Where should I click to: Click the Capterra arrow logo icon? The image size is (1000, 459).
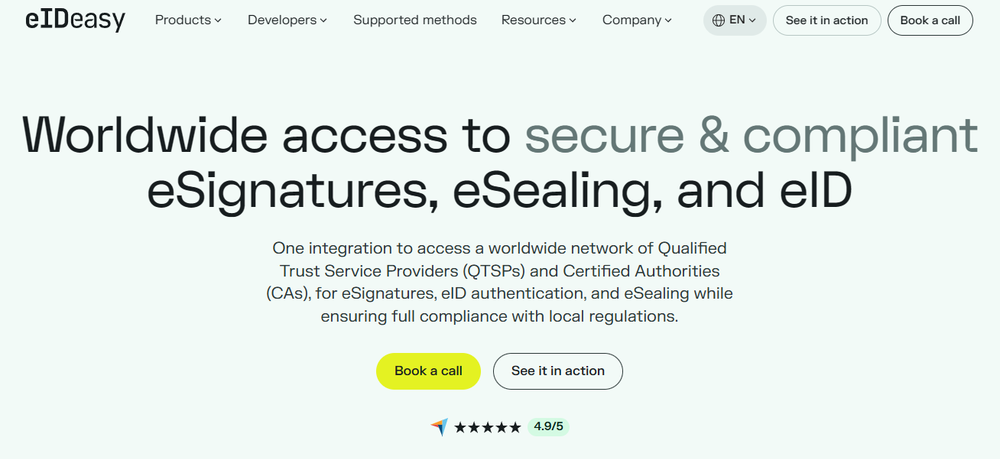pos(439,426)
